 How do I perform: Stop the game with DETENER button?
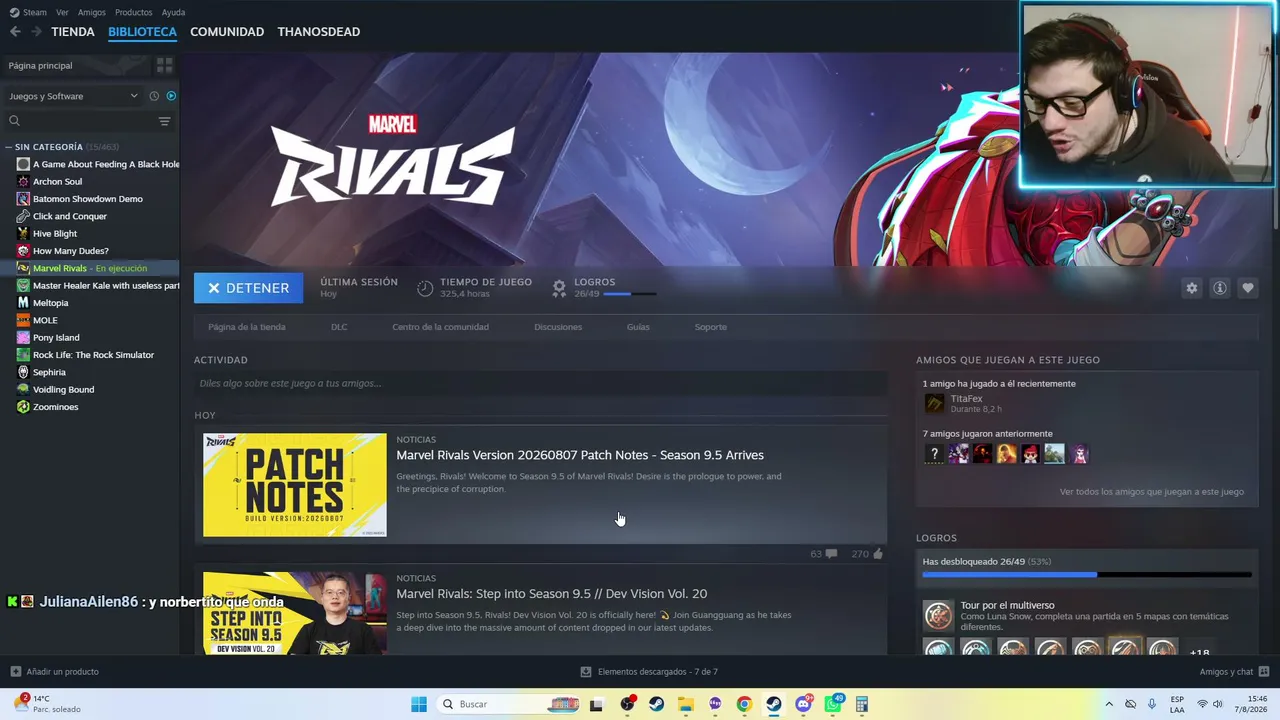(248, 288)
